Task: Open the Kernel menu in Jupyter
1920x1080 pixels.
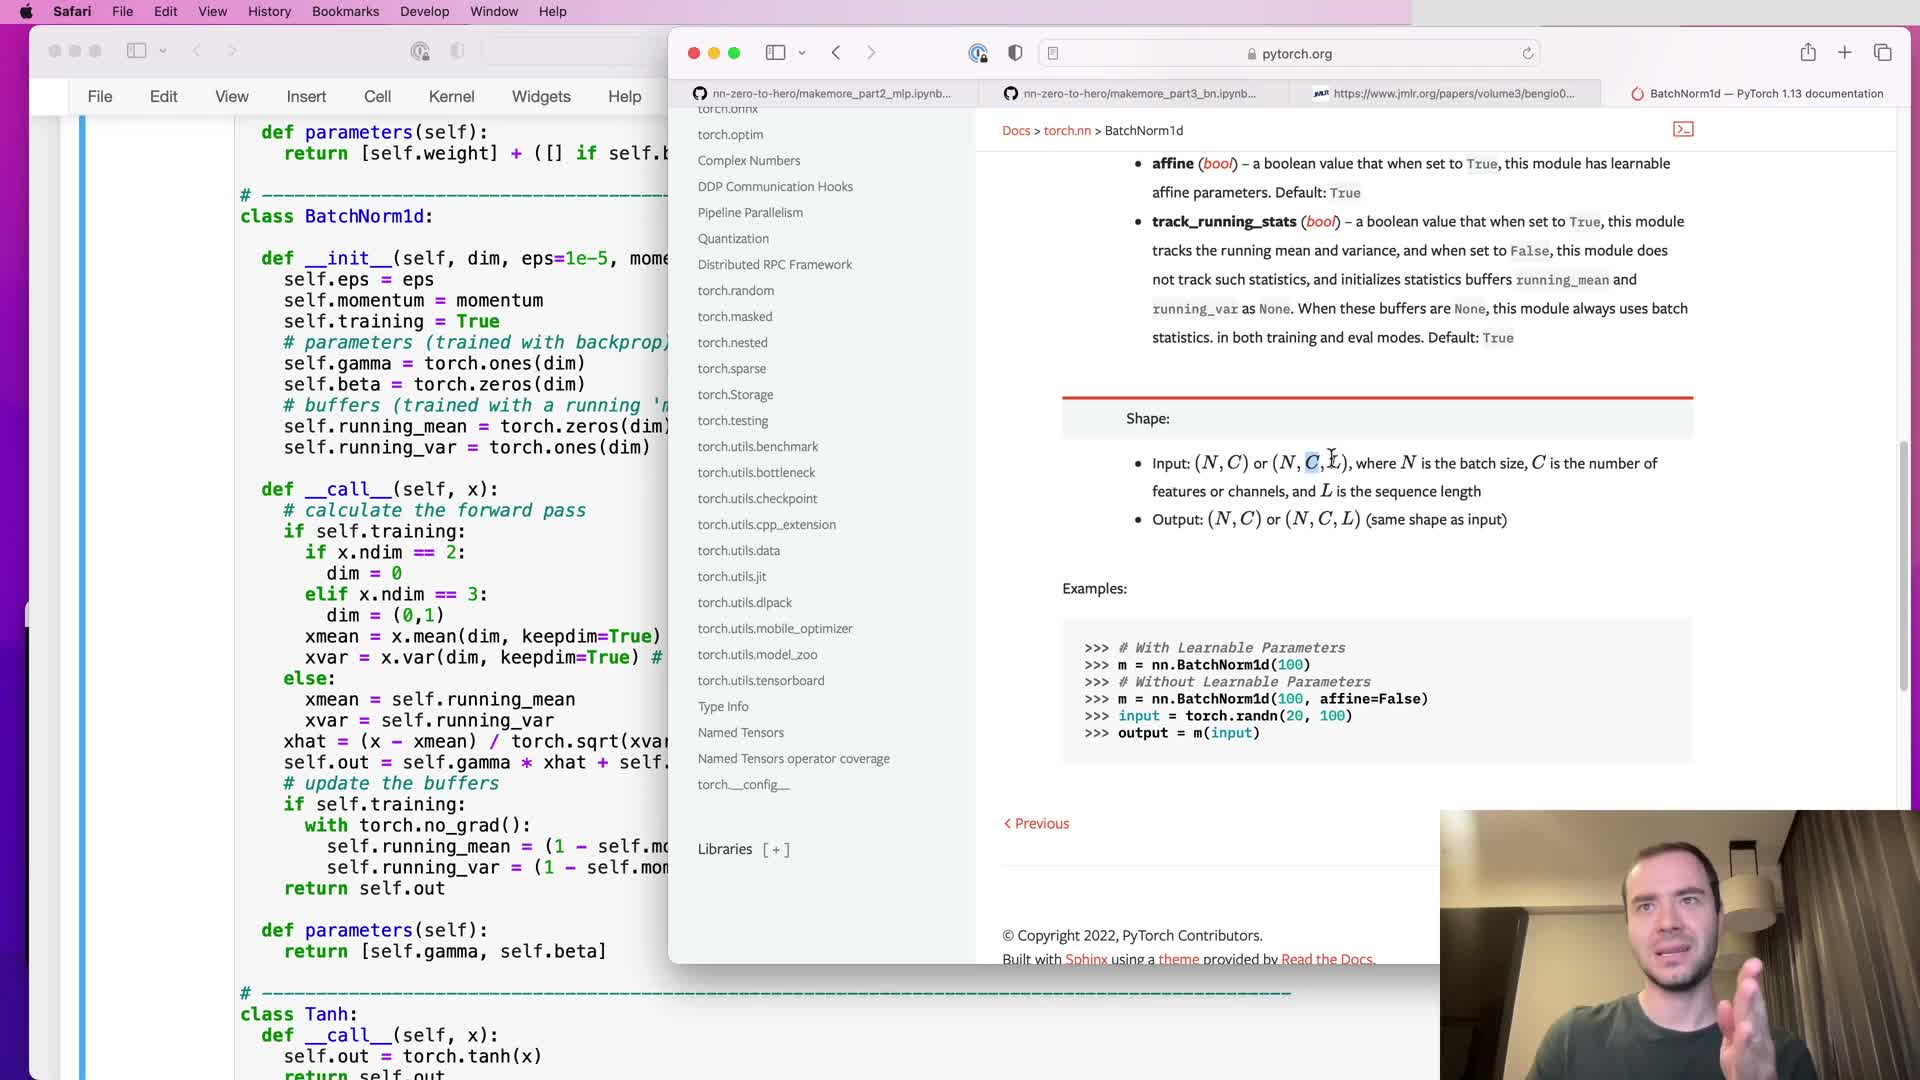Action: pos(451,96)
